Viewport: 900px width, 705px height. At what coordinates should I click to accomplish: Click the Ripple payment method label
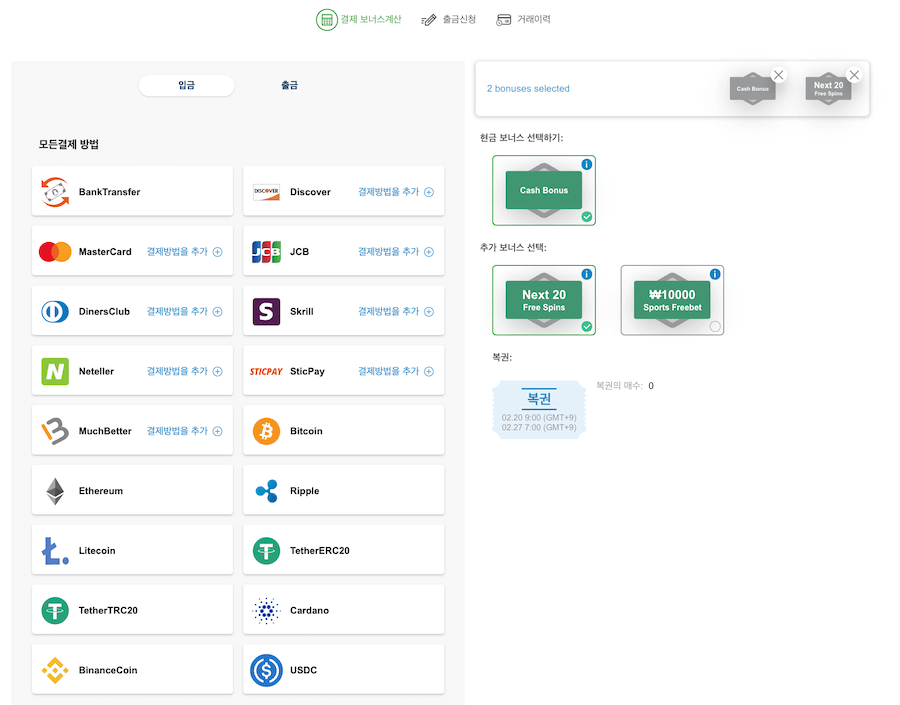305,491
